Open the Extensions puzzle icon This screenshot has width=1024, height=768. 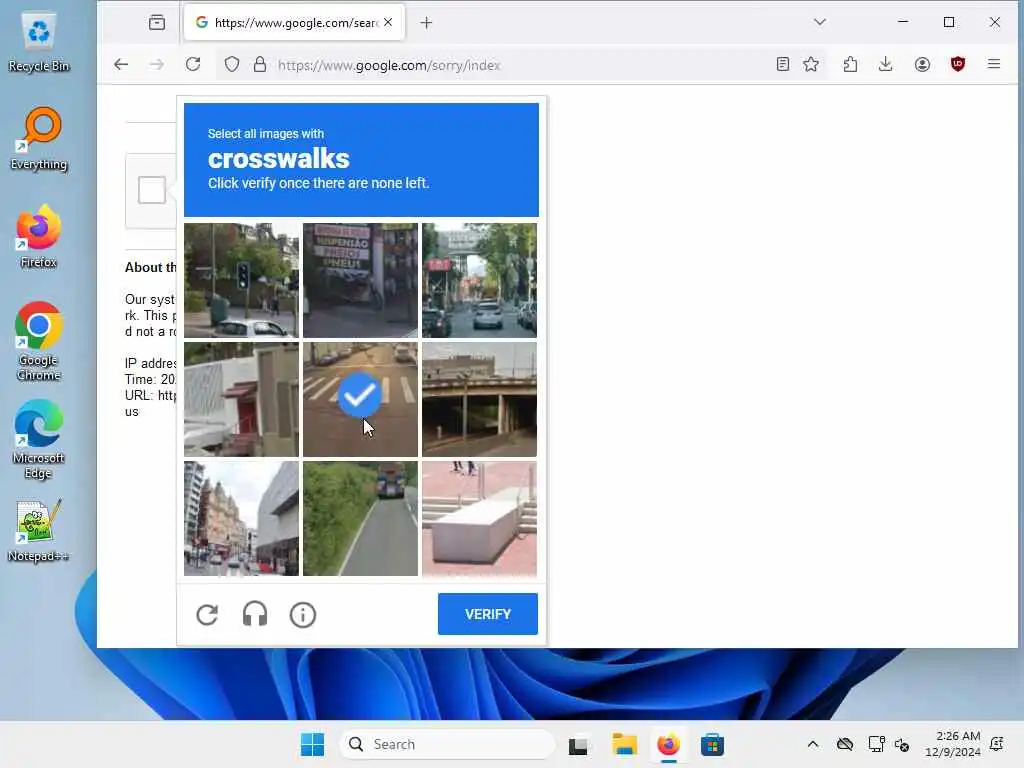[x=850, y=64]
